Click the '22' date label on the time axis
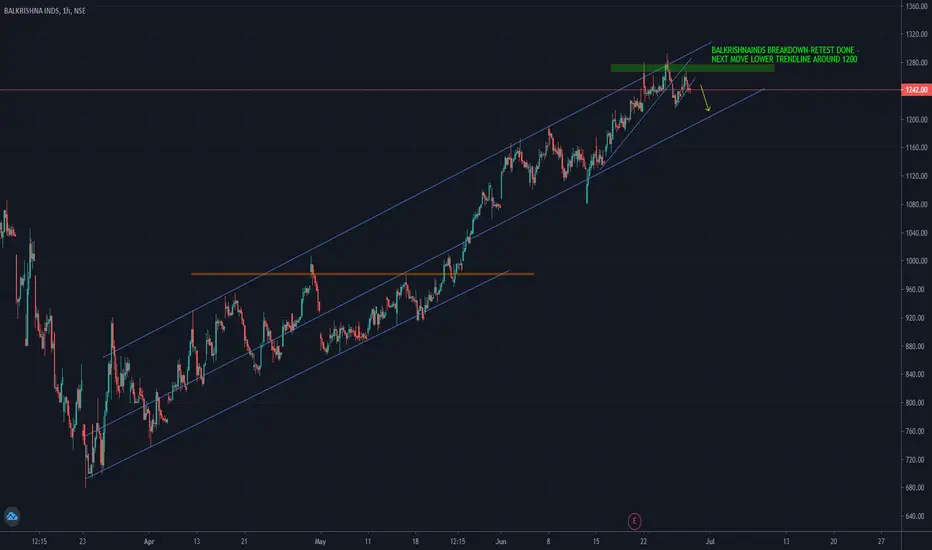This screenshot has width=932, height=550. (x=643, y=542)
